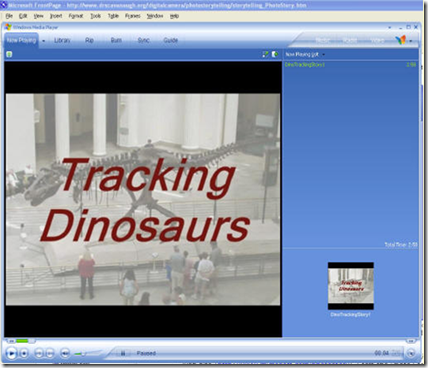Click the Tracking Dinosaurs video area
428x368 pixels.
[143, 199]
